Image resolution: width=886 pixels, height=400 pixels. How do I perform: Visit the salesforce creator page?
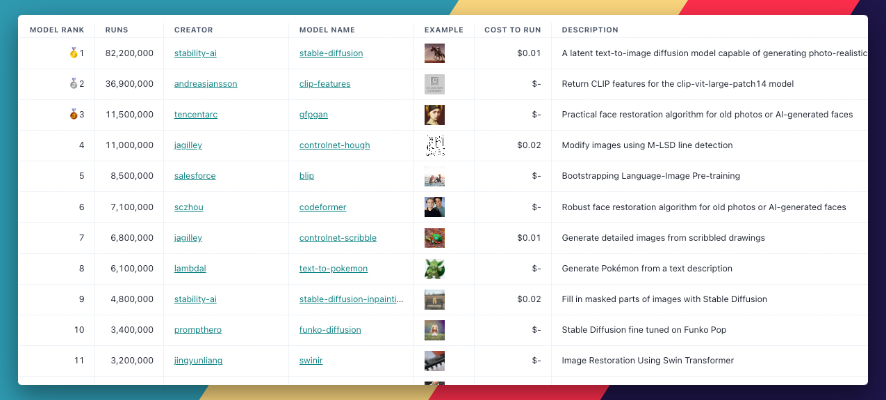(x=195, y=176)
